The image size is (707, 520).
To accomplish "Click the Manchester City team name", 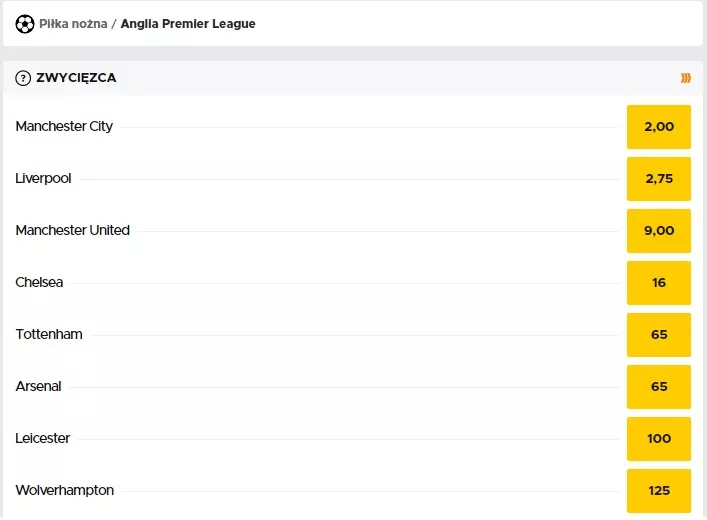I will point(64,127).
